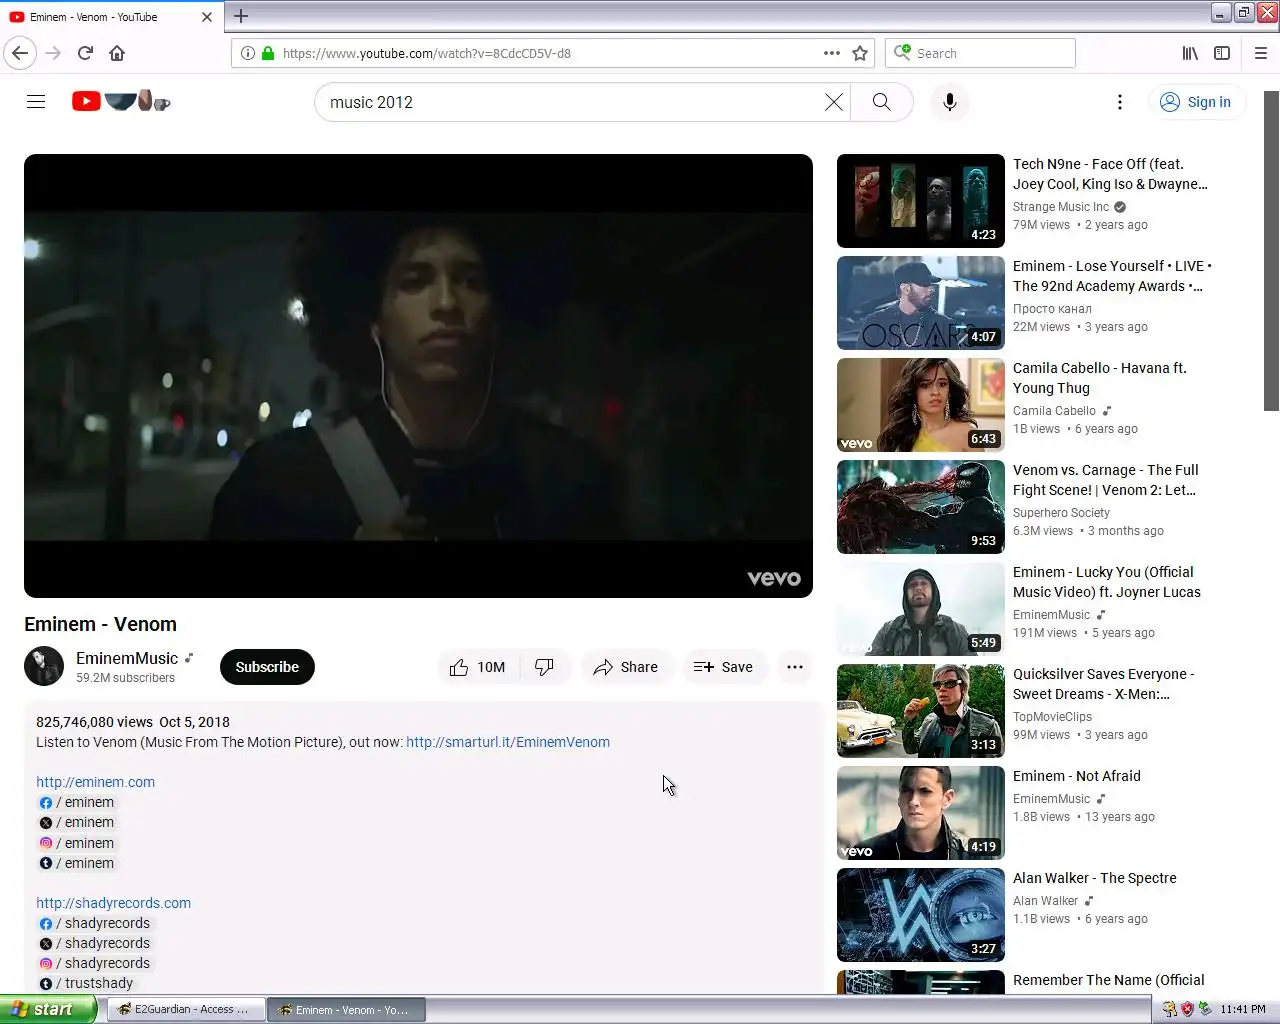Click the shield tray icon in taskbar

[1187, 1010]
